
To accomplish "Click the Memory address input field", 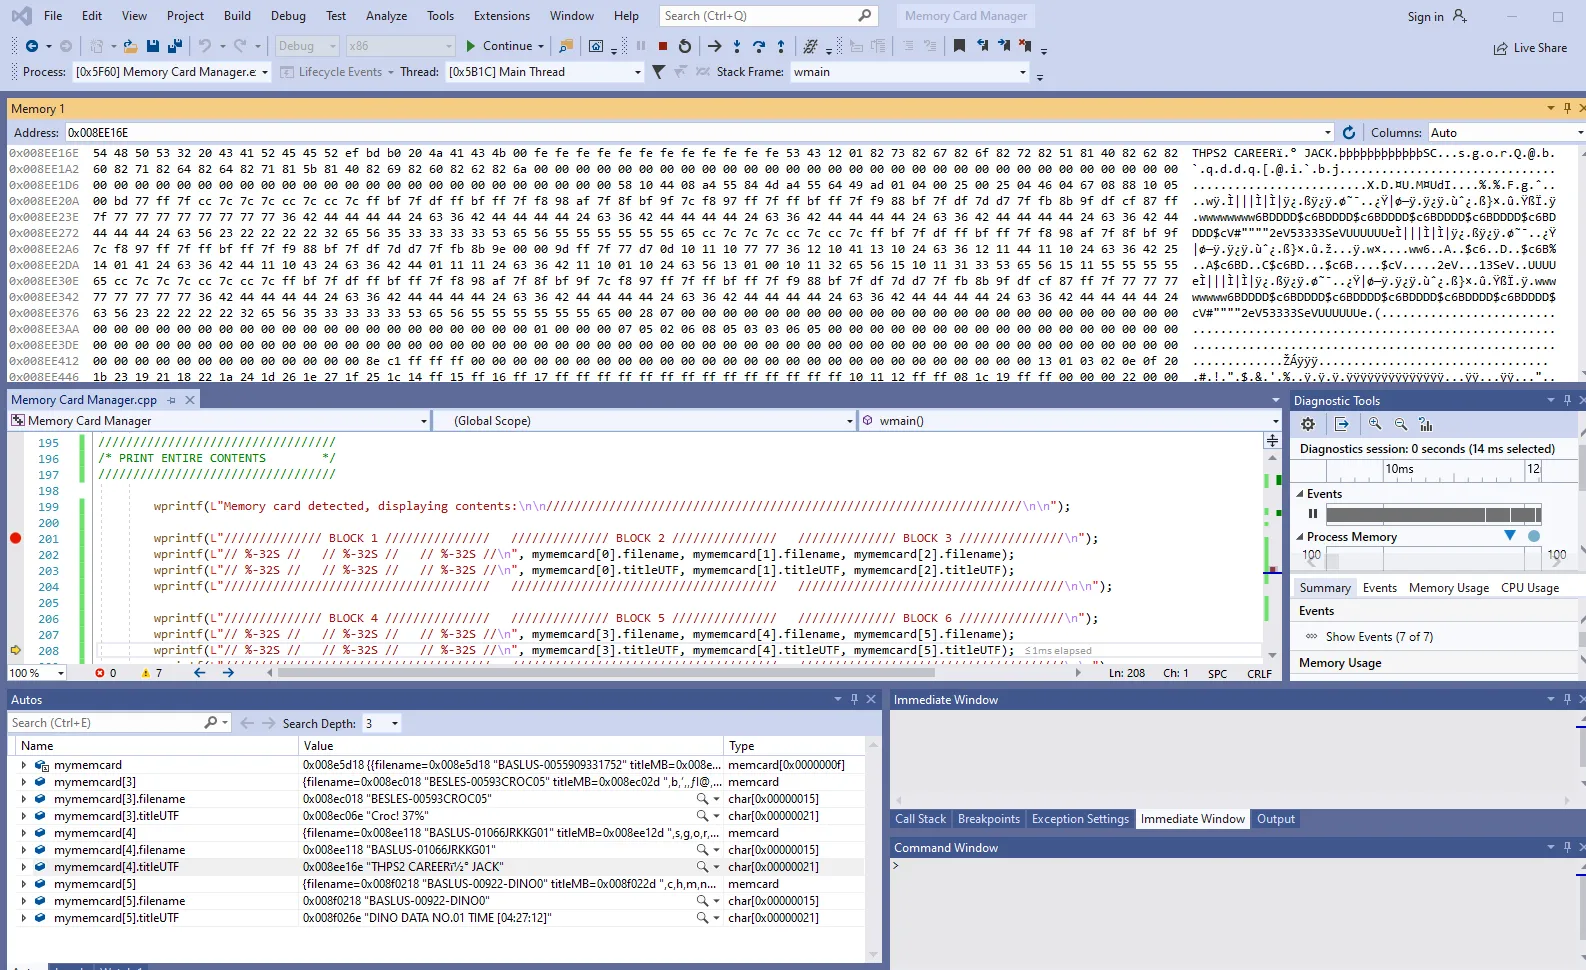I will 700,132.
